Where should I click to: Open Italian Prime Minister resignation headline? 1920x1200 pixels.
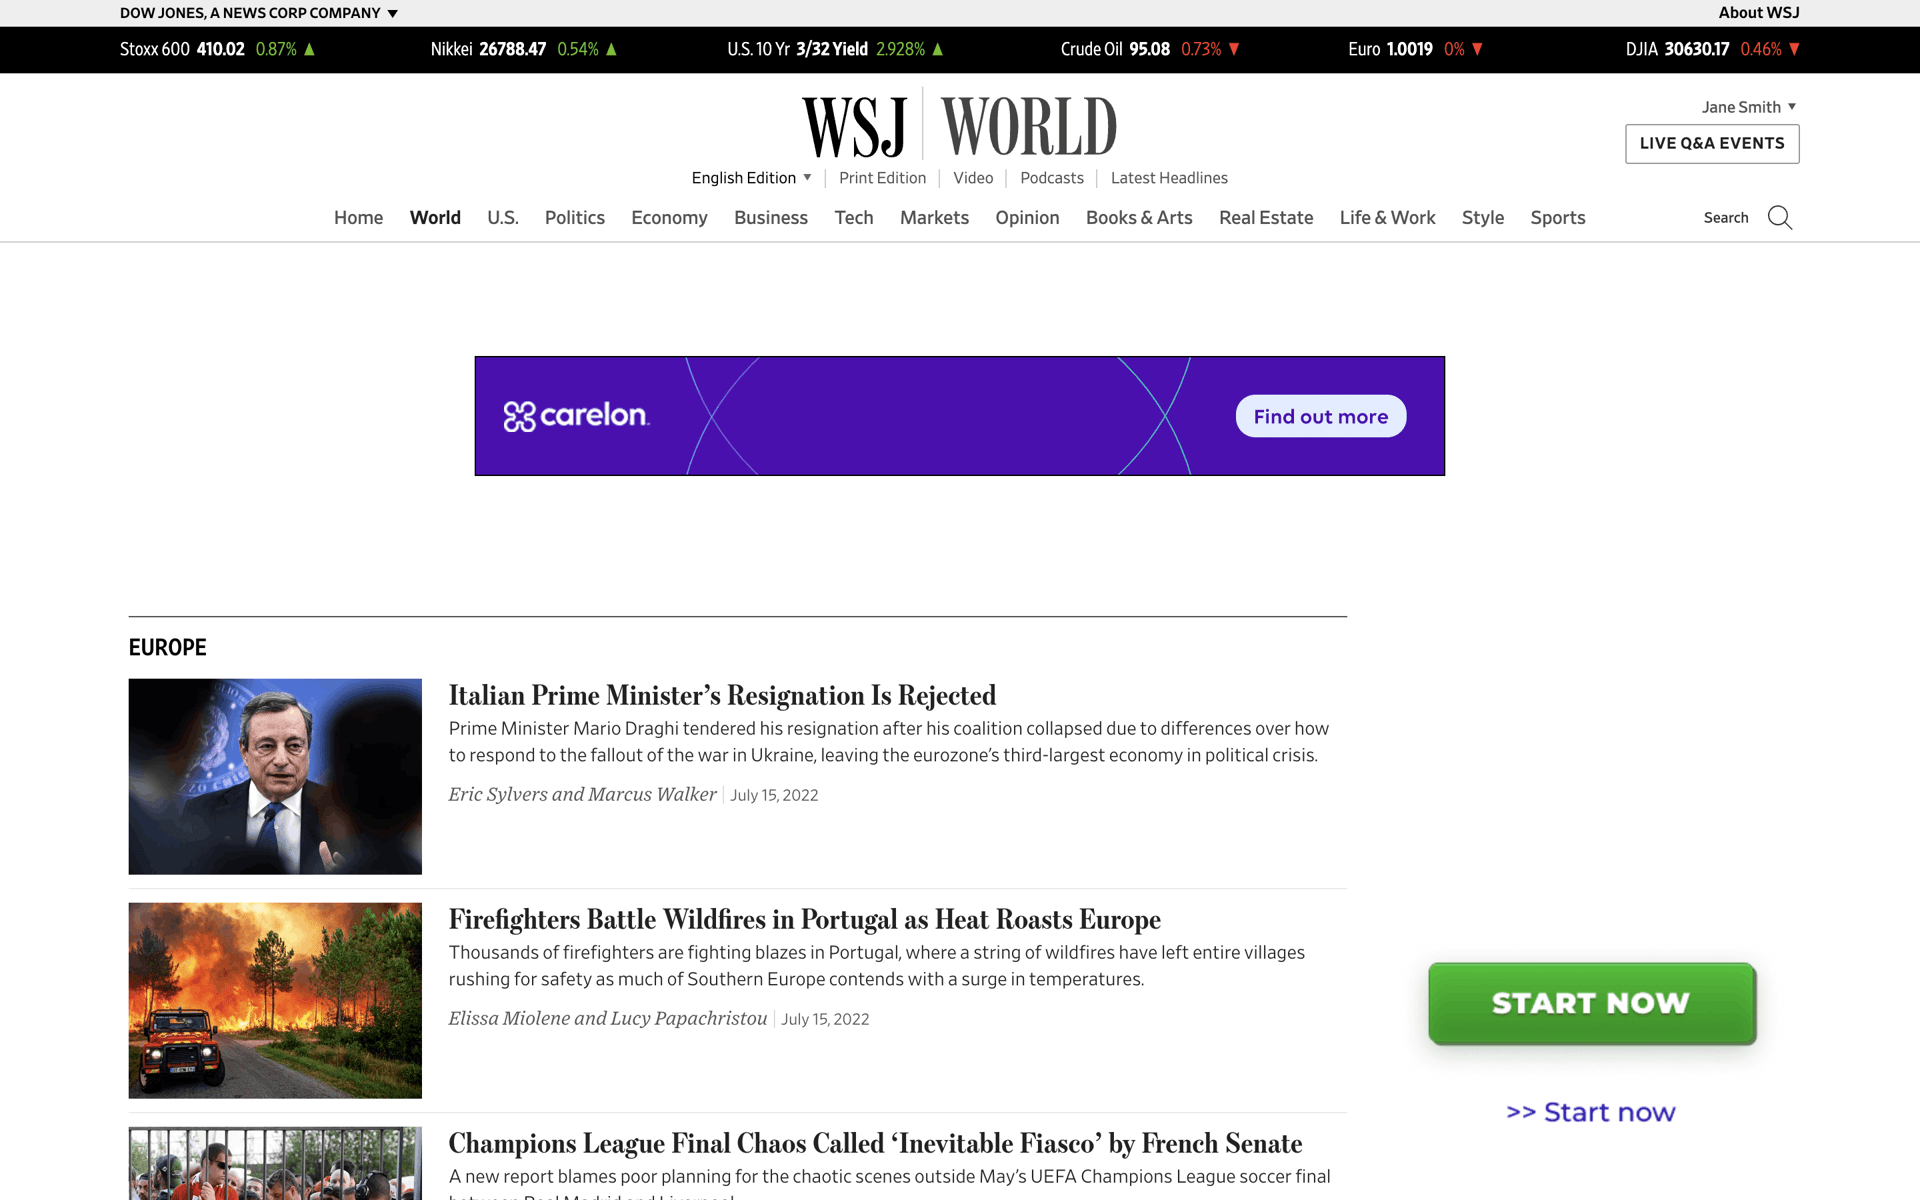point(722,695)
